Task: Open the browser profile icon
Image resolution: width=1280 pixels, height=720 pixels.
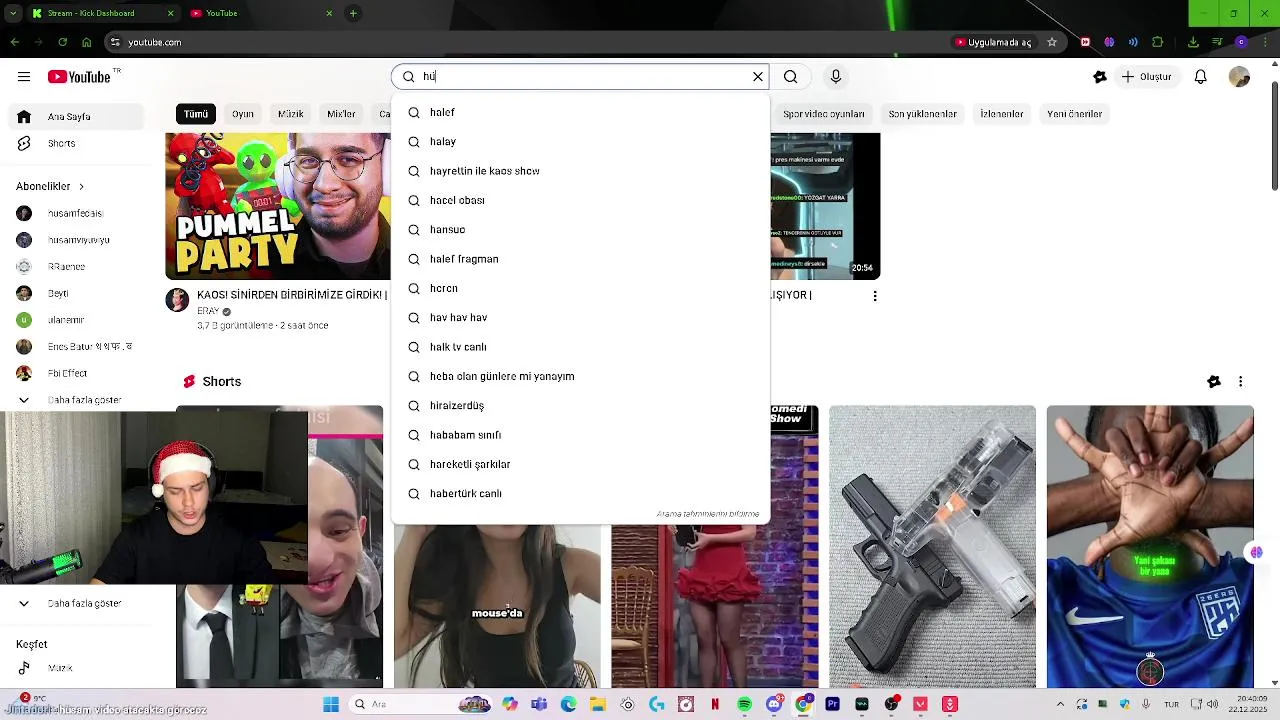Action: [1241, 42]
